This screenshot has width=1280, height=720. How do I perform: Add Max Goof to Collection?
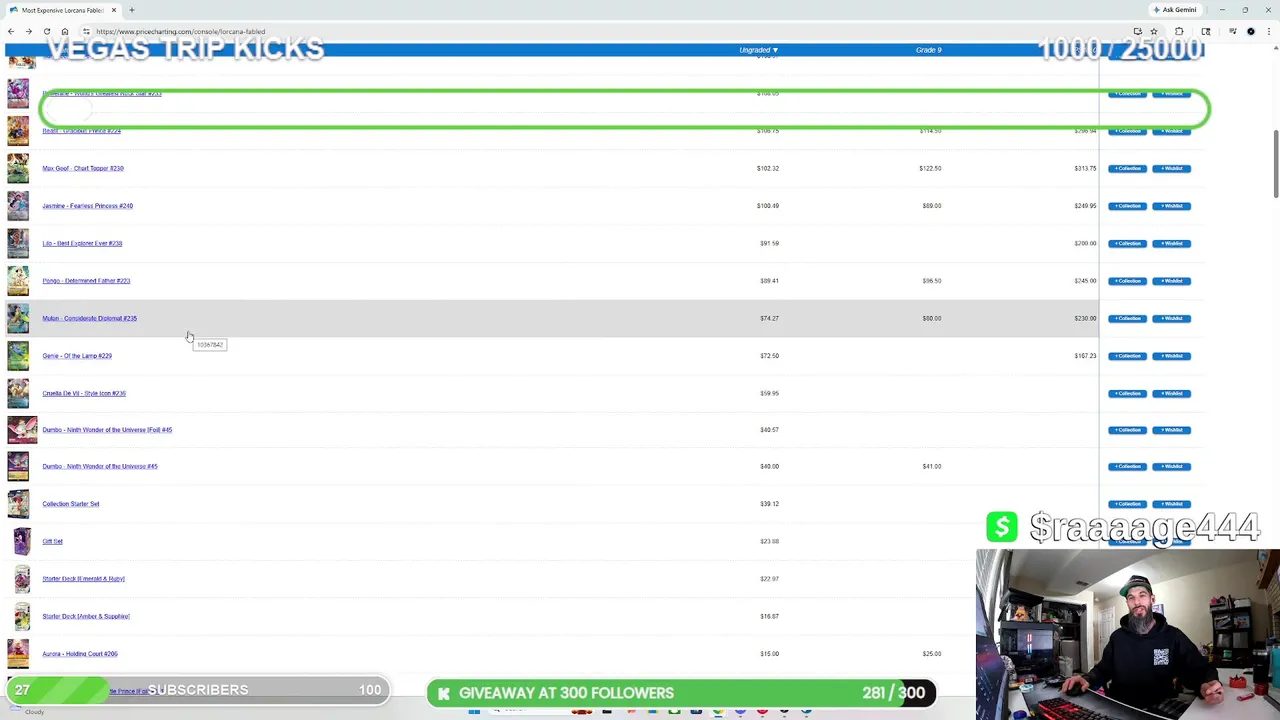(1127, 168)
